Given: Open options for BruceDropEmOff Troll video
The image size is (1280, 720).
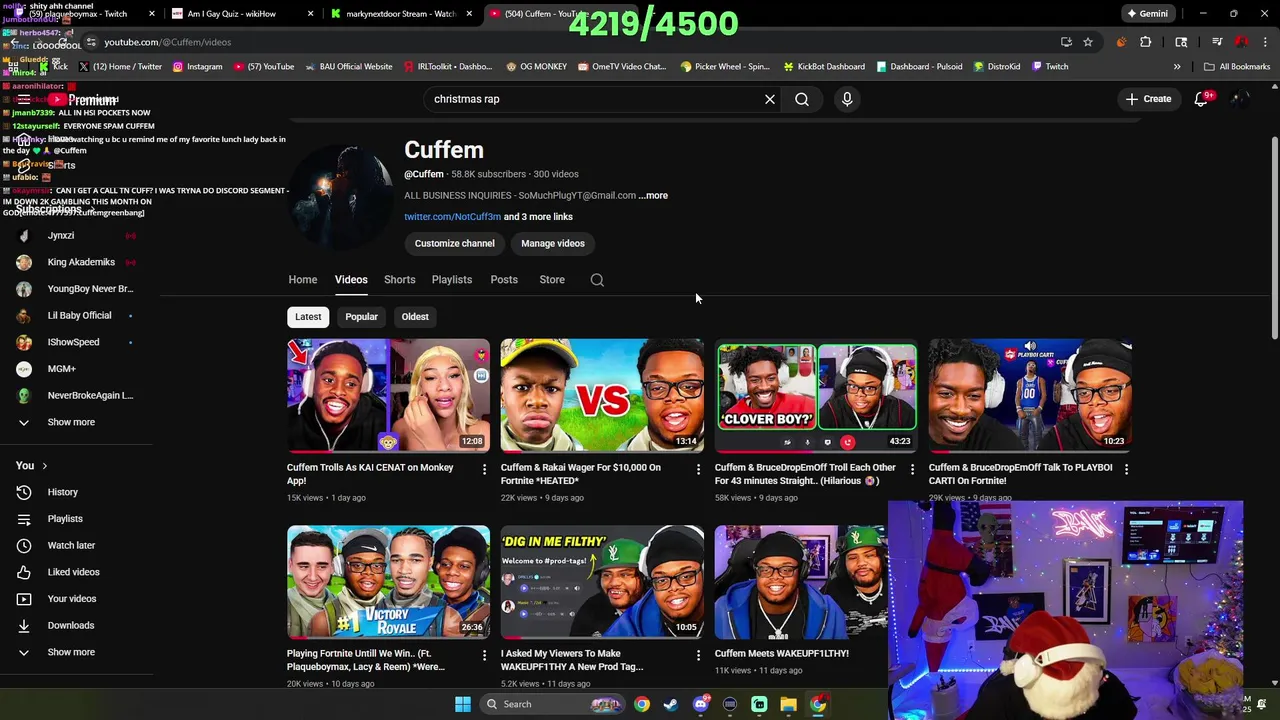Looking at the screenshot, I should [912, 469].
